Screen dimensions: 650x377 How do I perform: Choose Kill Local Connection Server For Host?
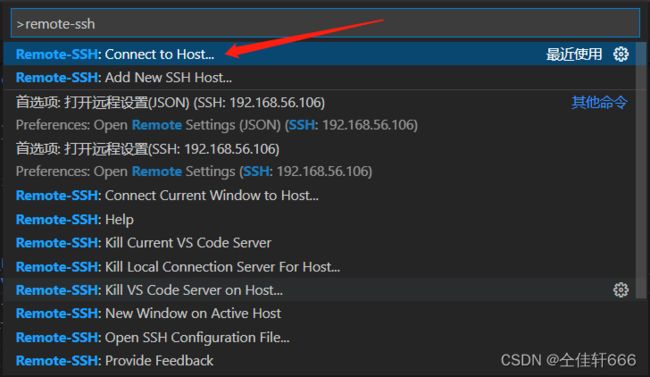coord(319,266)
